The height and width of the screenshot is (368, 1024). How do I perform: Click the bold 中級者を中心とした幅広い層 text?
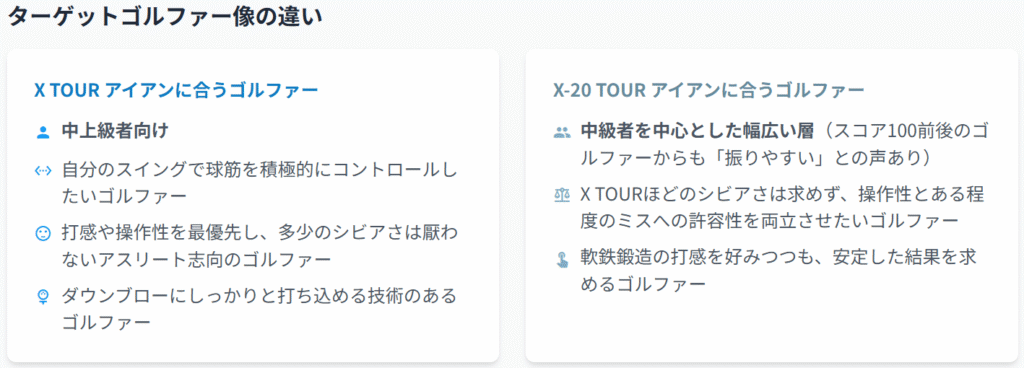697,131
